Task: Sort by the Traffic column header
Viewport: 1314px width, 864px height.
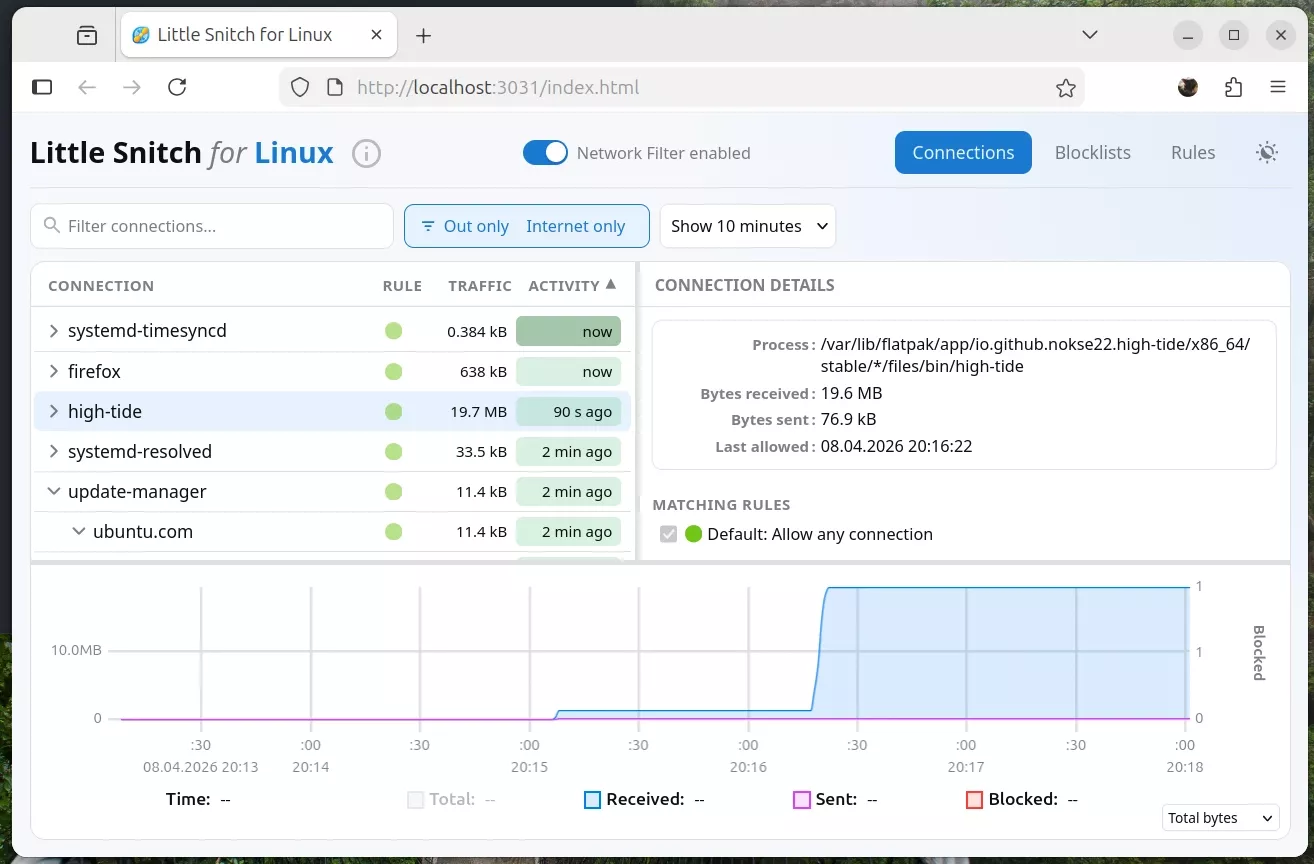Action: coord(480,286)
